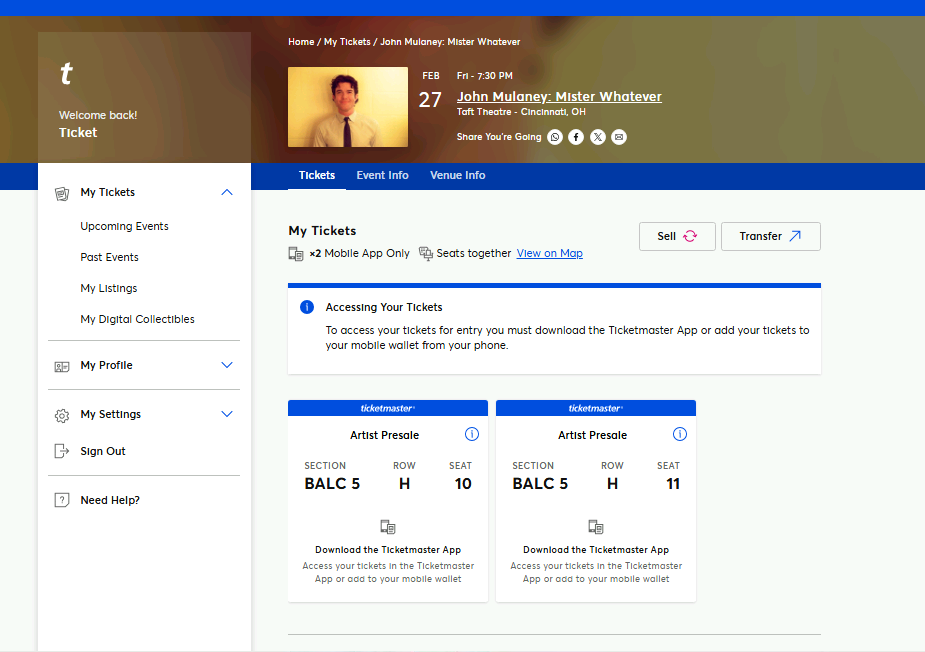Viewport: 925px width, 652px height.
Task: Click the Ticketmaster 't' logo
Action: pyautogui.click(x=66, y=73)
